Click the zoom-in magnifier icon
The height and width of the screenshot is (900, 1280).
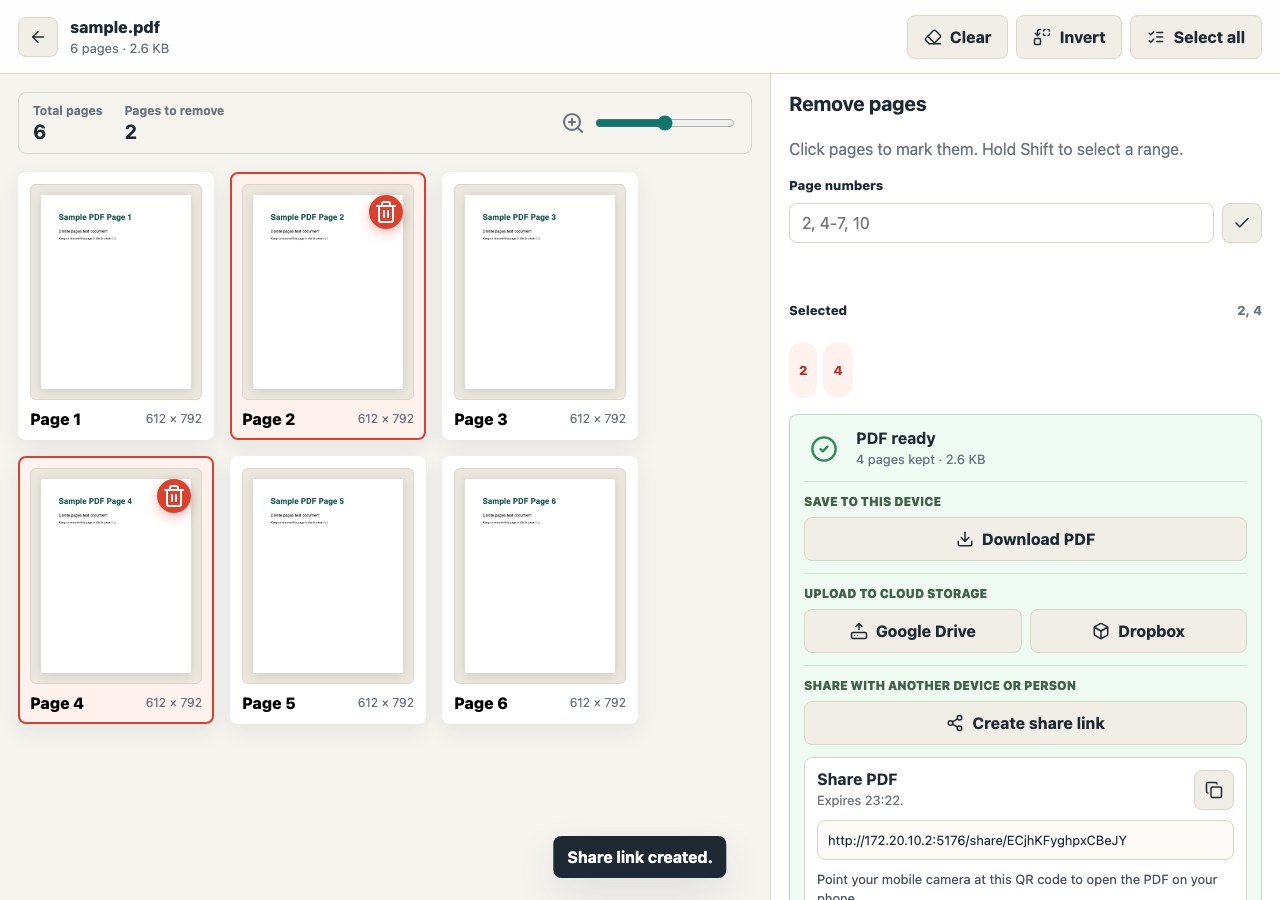573,123
